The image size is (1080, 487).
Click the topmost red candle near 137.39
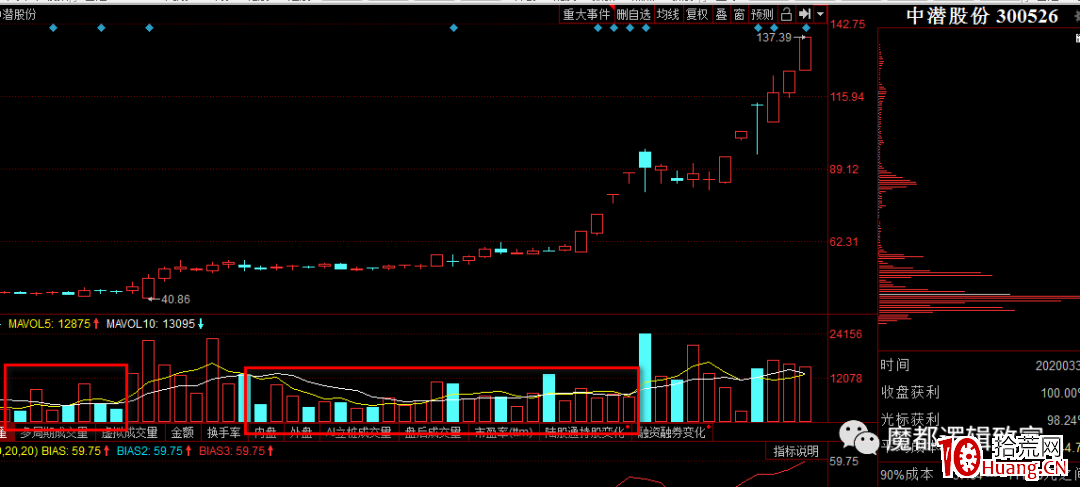click(x=804, y=54)
